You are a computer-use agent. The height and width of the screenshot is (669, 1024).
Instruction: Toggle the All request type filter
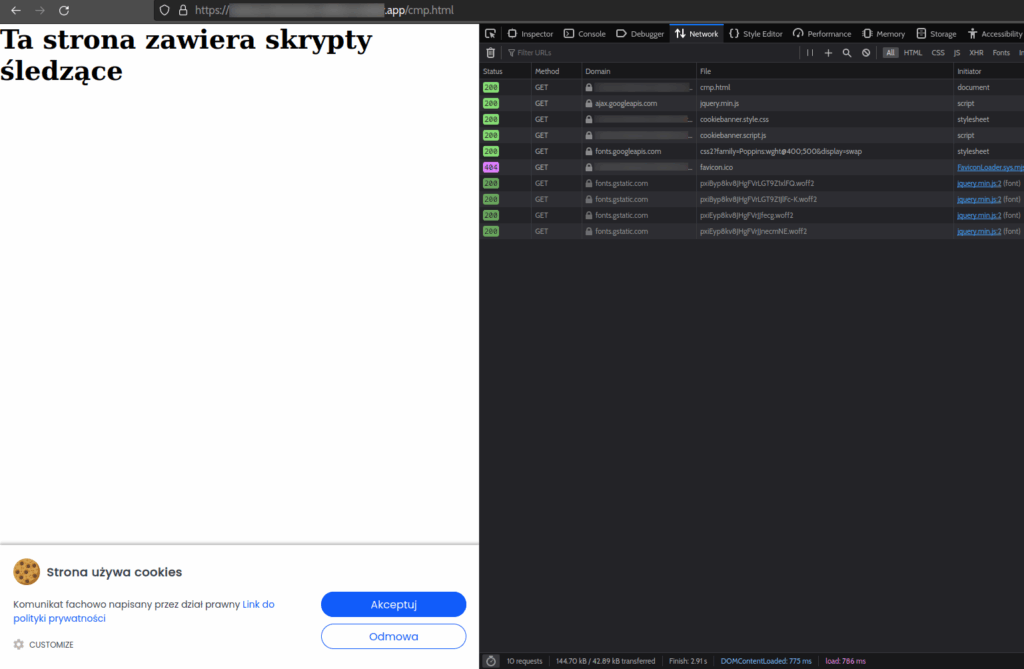click(x=890, y=53)
